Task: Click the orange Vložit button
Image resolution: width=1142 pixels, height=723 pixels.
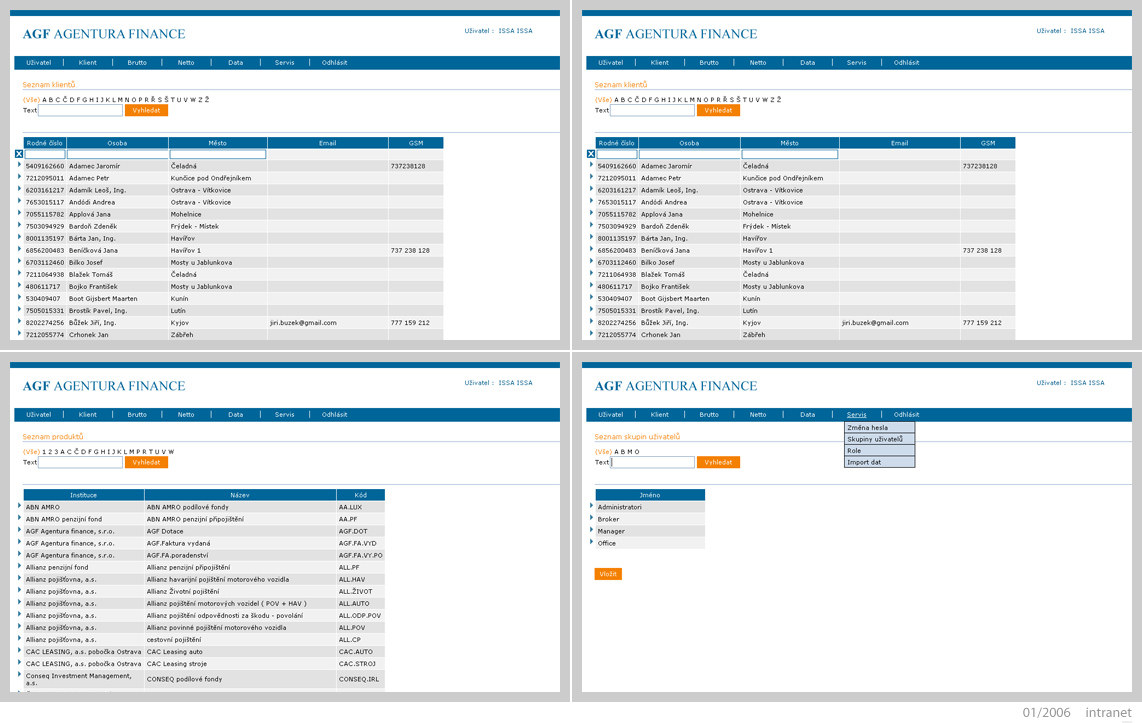Action: [608, 574]
